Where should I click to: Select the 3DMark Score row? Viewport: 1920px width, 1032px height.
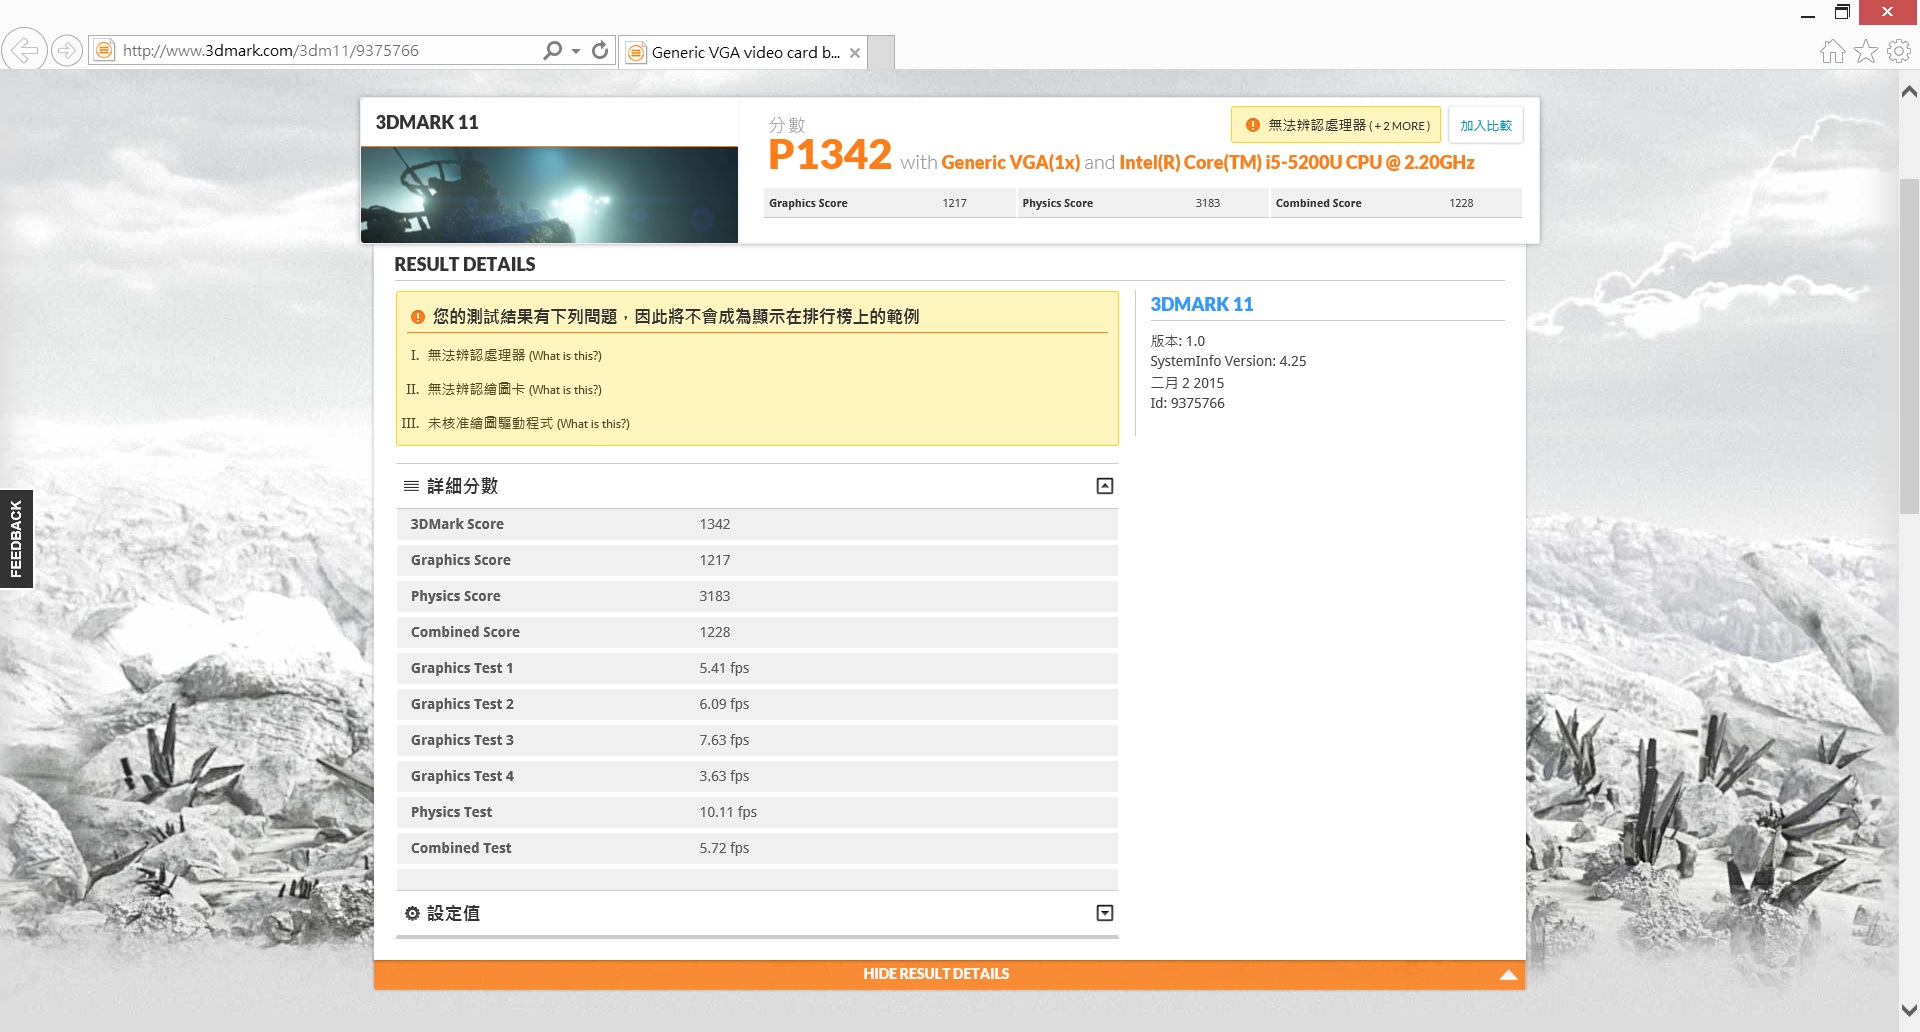pyautogui.click(x=757, y=524)
